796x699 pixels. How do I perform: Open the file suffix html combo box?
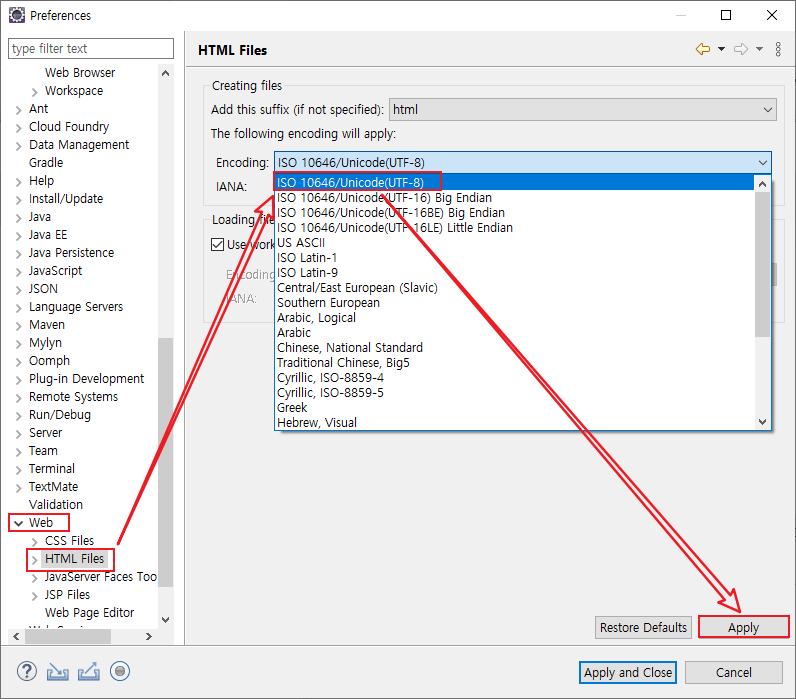(x=583, y=110)
